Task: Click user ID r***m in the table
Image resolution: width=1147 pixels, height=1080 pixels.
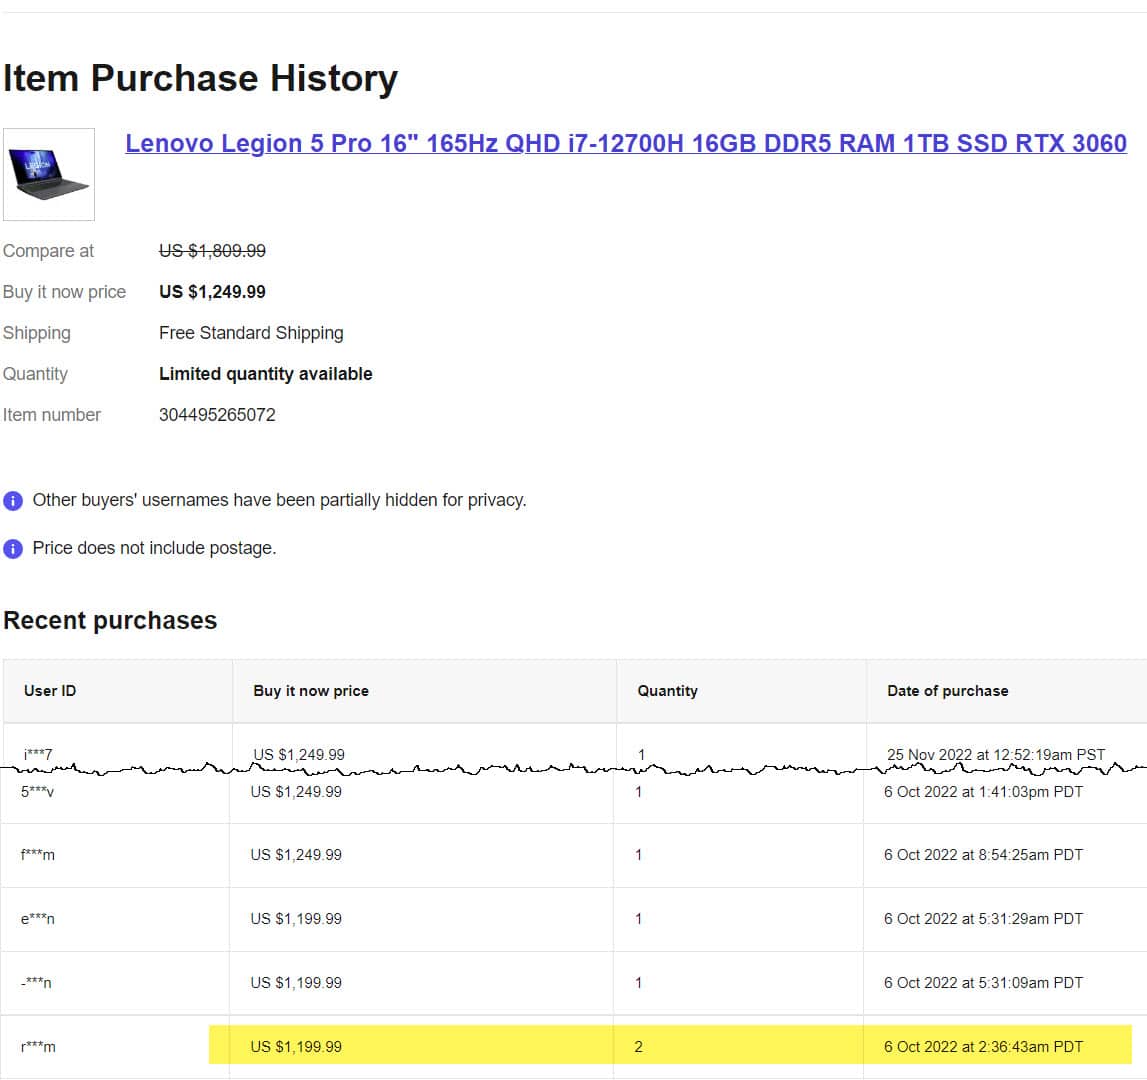Action: click(x=38, y=1047)
